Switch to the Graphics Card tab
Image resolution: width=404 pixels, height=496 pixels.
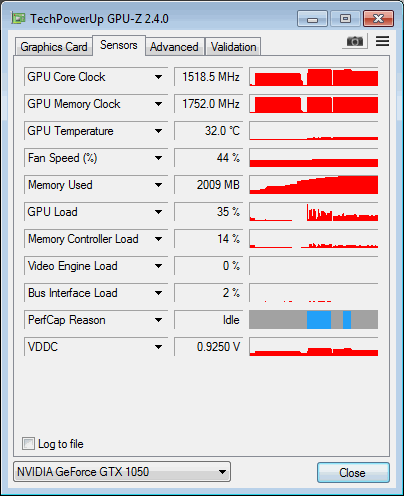[54, 47]
